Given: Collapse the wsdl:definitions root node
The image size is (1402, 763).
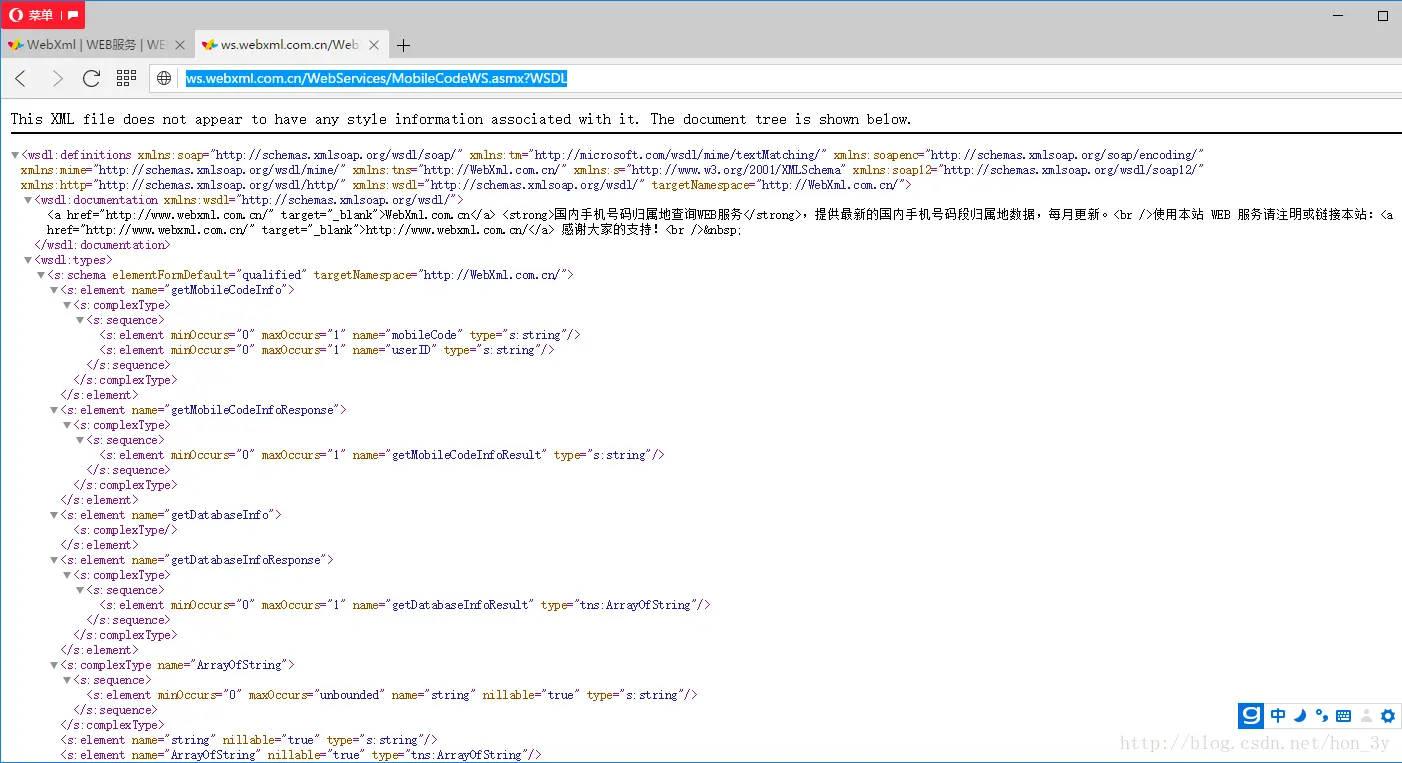Looking at the screenshot, I should pyautogui.click(x=15, y=155).
